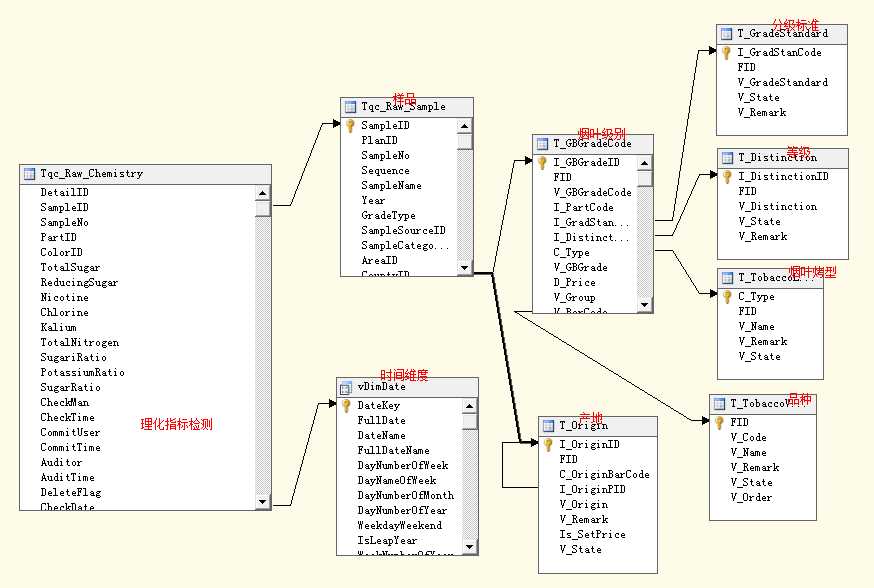Select C_OriginBarCode column in T_Origin
This screenshot has width=874, height=588.
[598, 475]
